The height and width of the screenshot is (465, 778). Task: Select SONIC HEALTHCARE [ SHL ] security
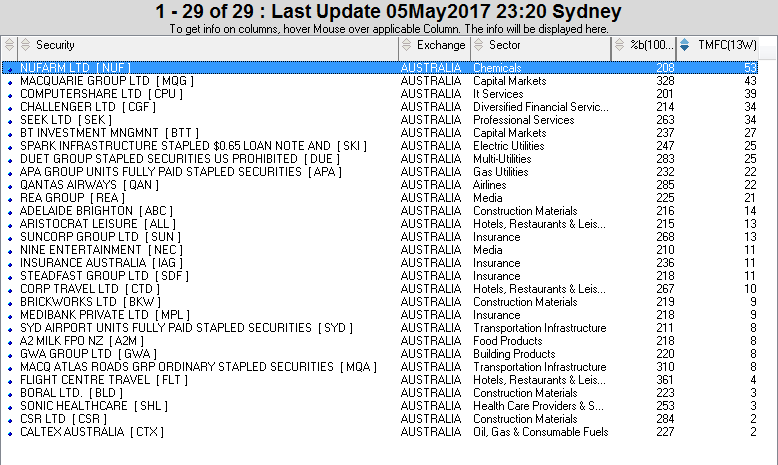tap(94, 405)
